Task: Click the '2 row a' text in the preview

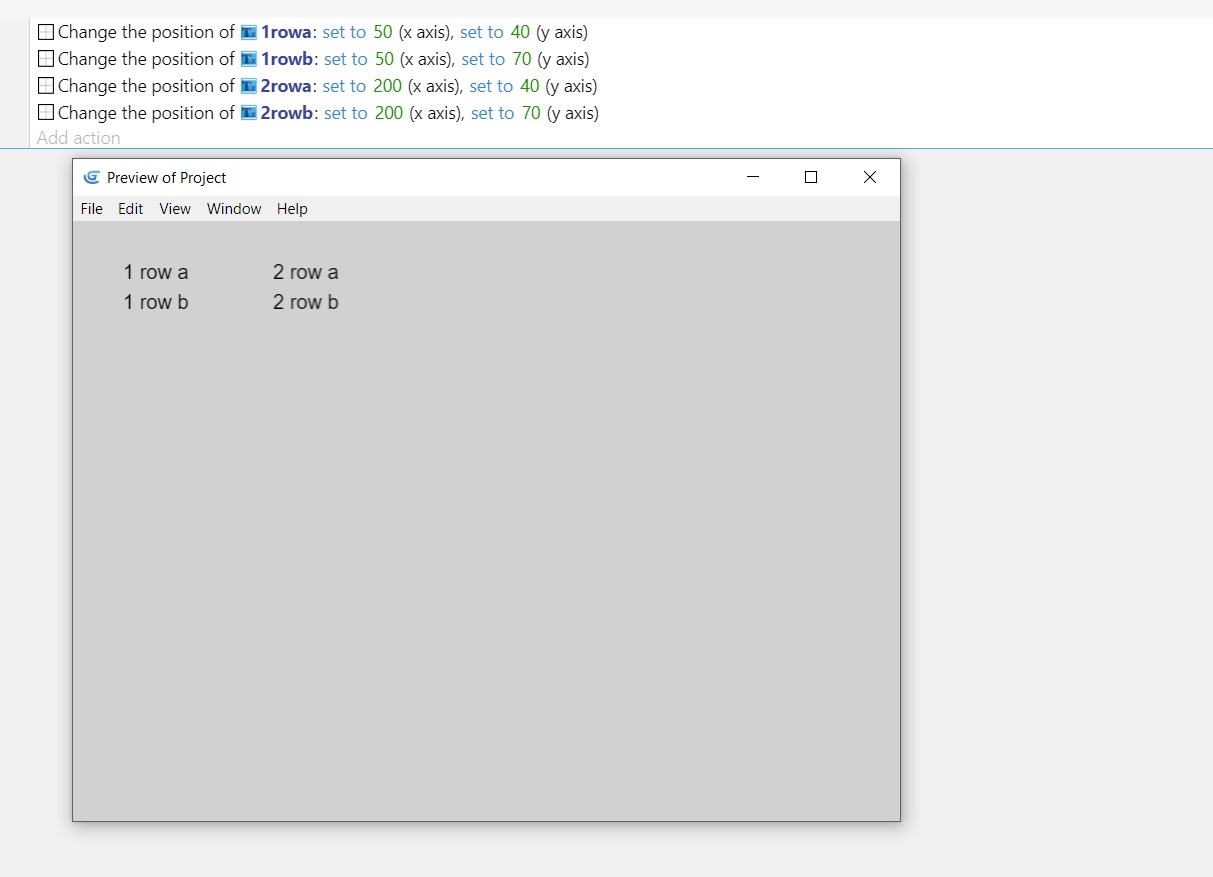Action: [306, 272]
